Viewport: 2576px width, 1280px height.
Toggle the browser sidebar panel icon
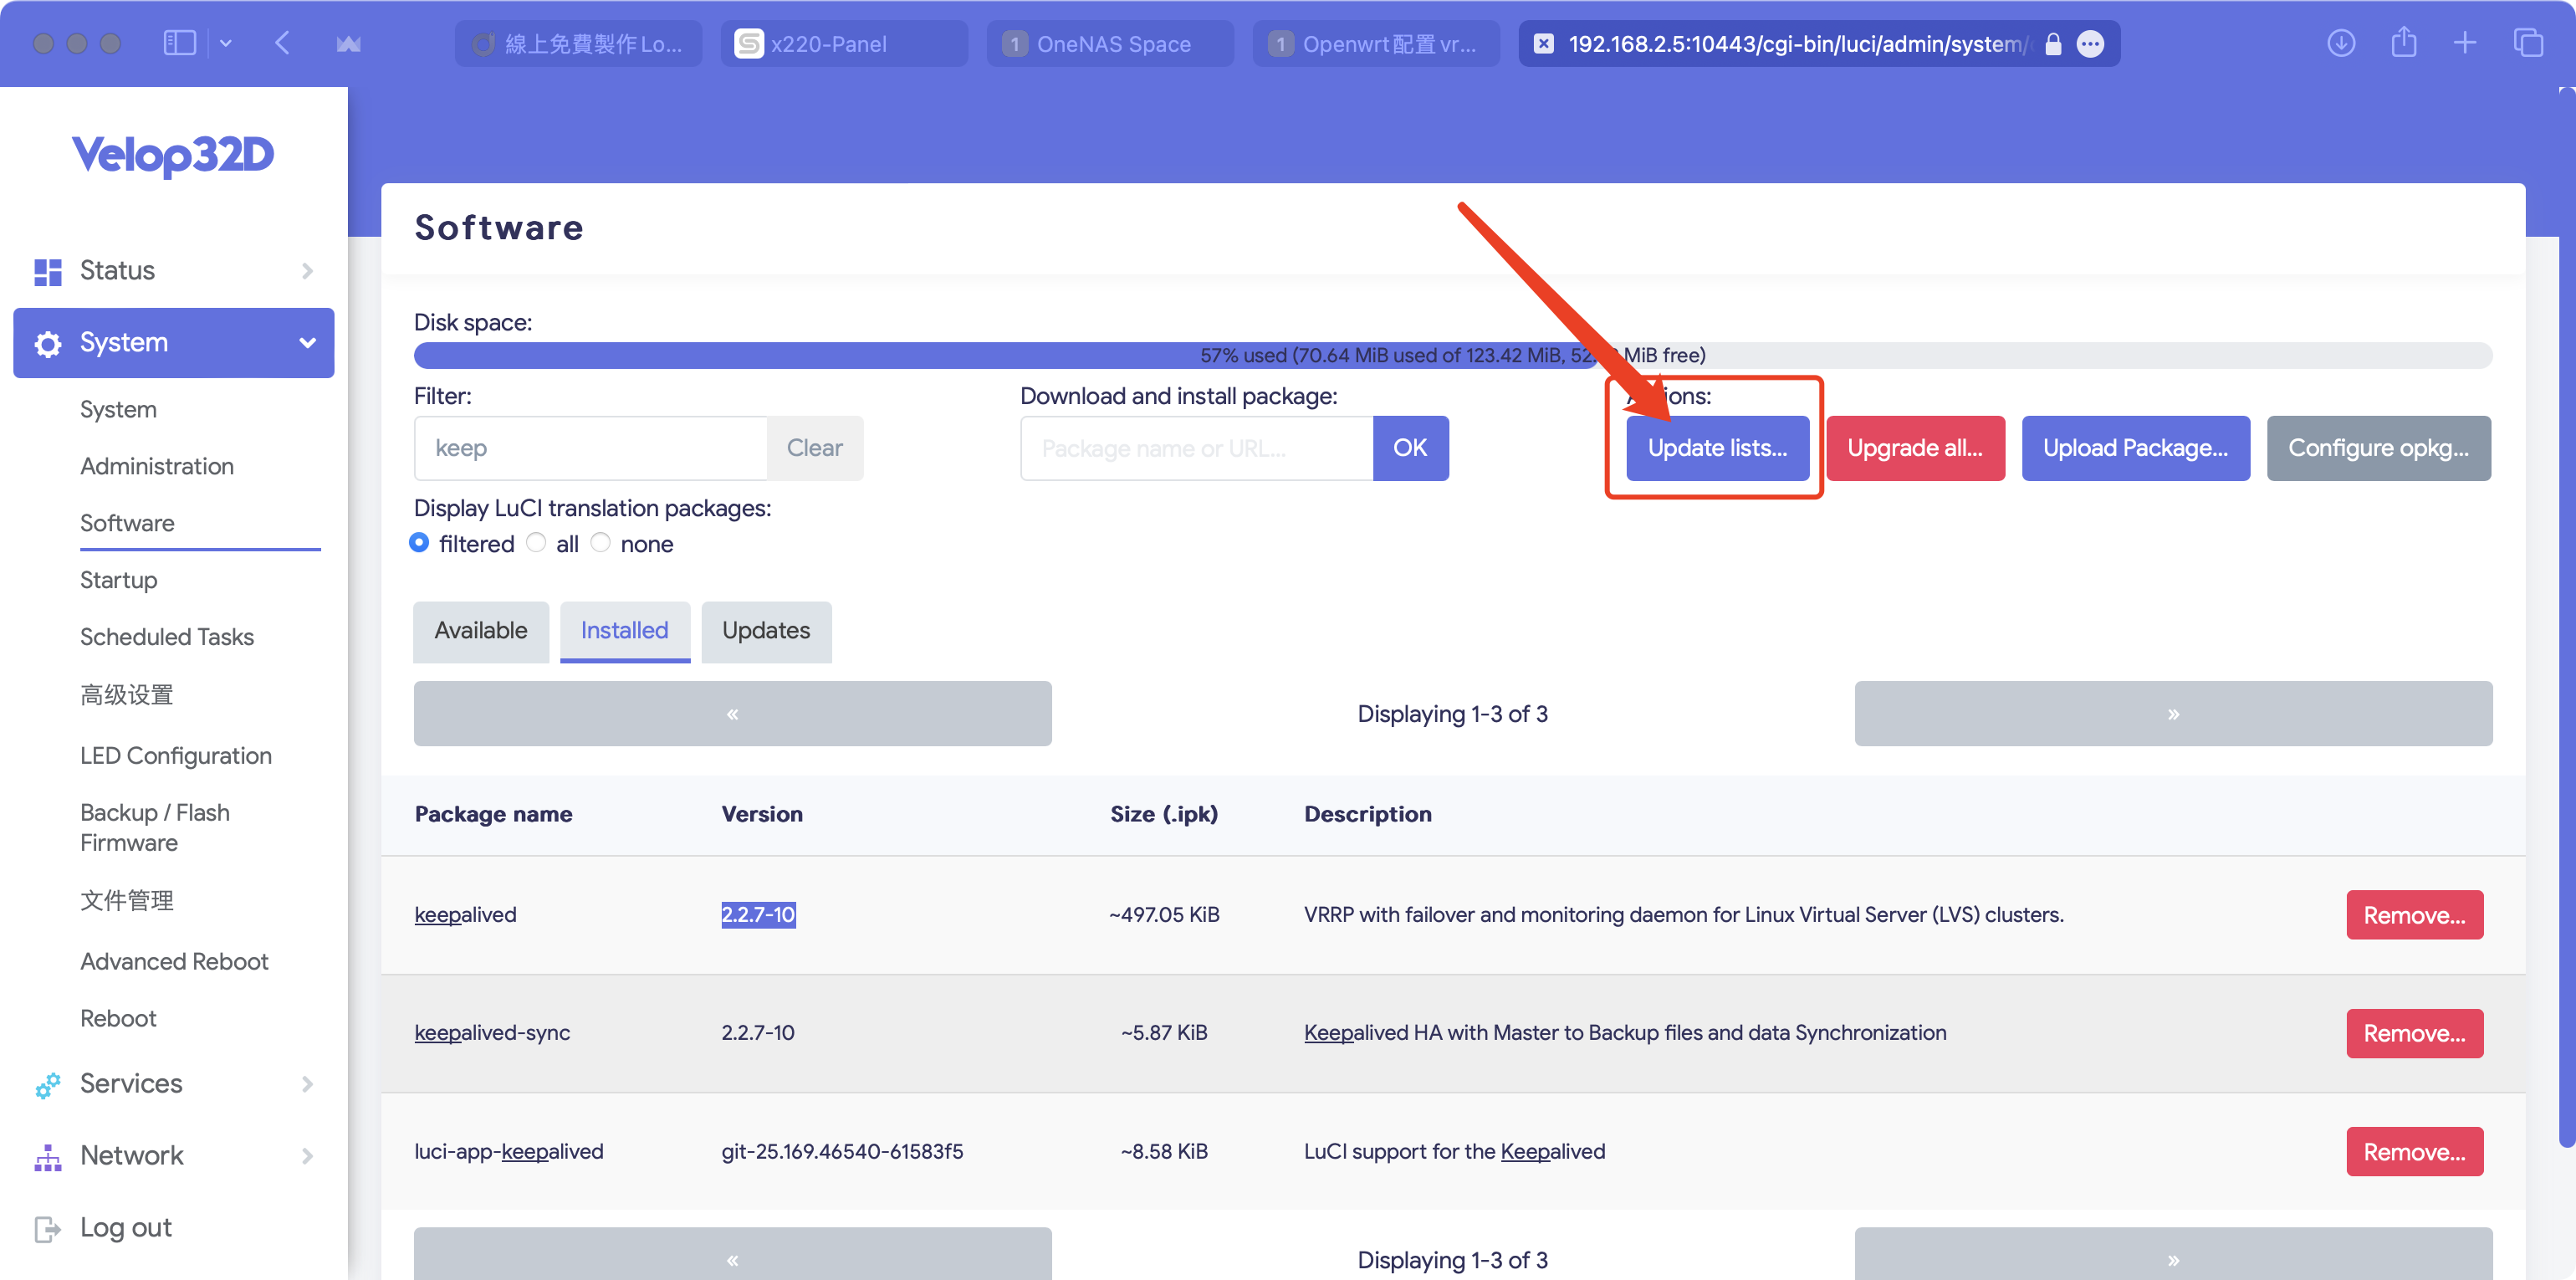[x=179, y=43]
